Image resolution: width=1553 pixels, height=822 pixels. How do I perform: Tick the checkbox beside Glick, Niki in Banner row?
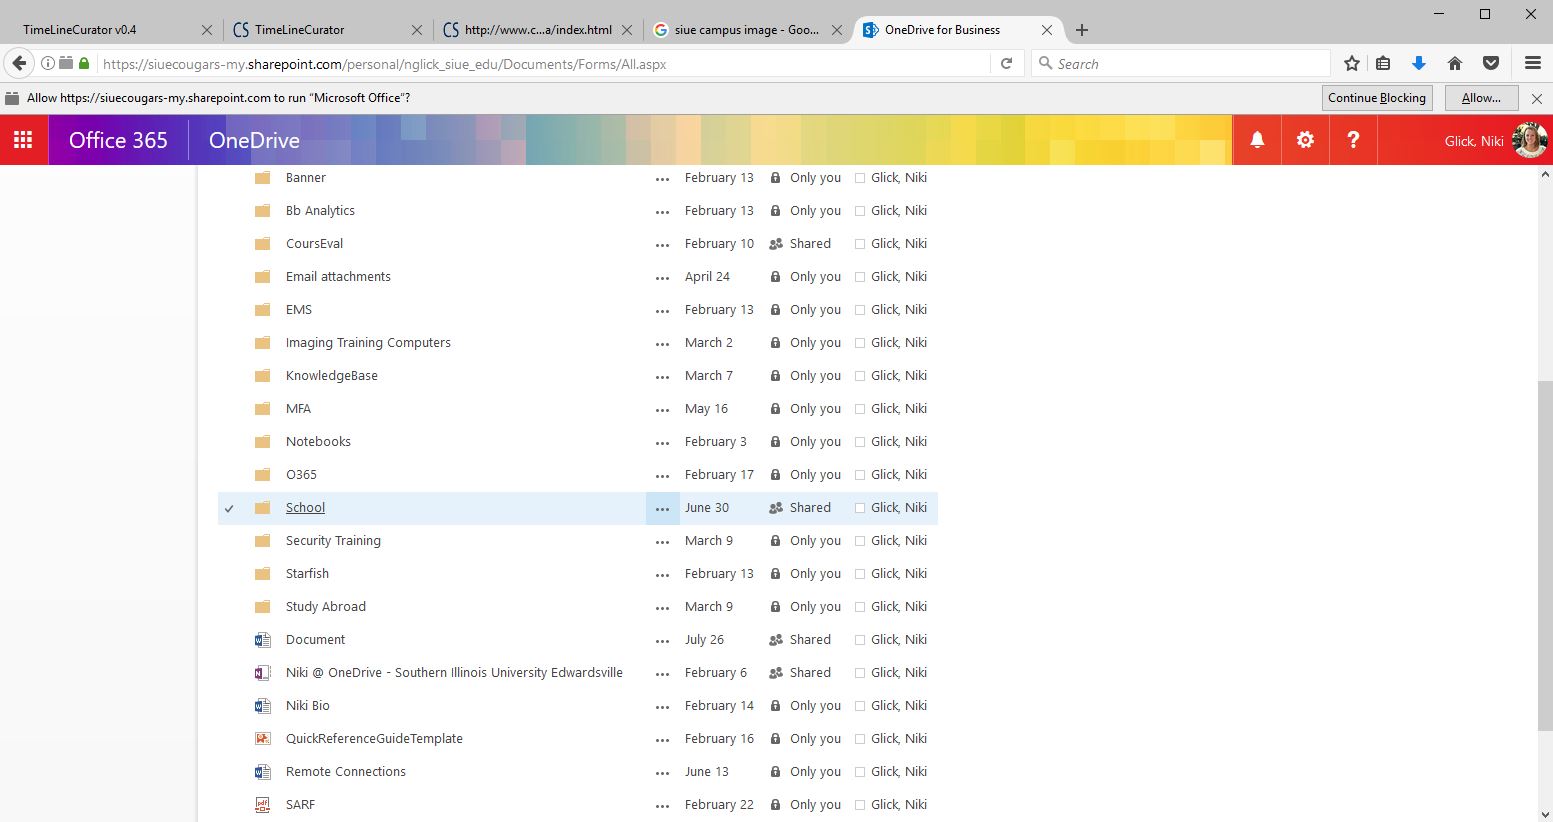[860, 178]
